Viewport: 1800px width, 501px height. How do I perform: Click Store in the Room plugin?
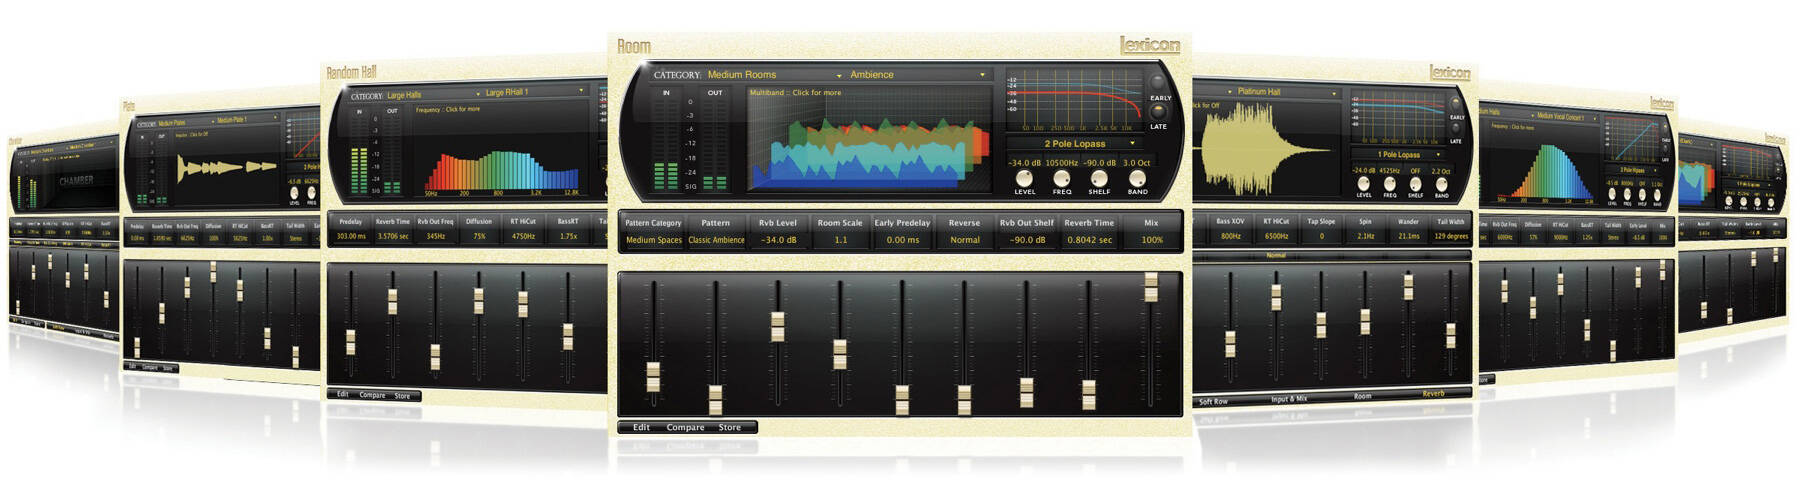point(730,427)
